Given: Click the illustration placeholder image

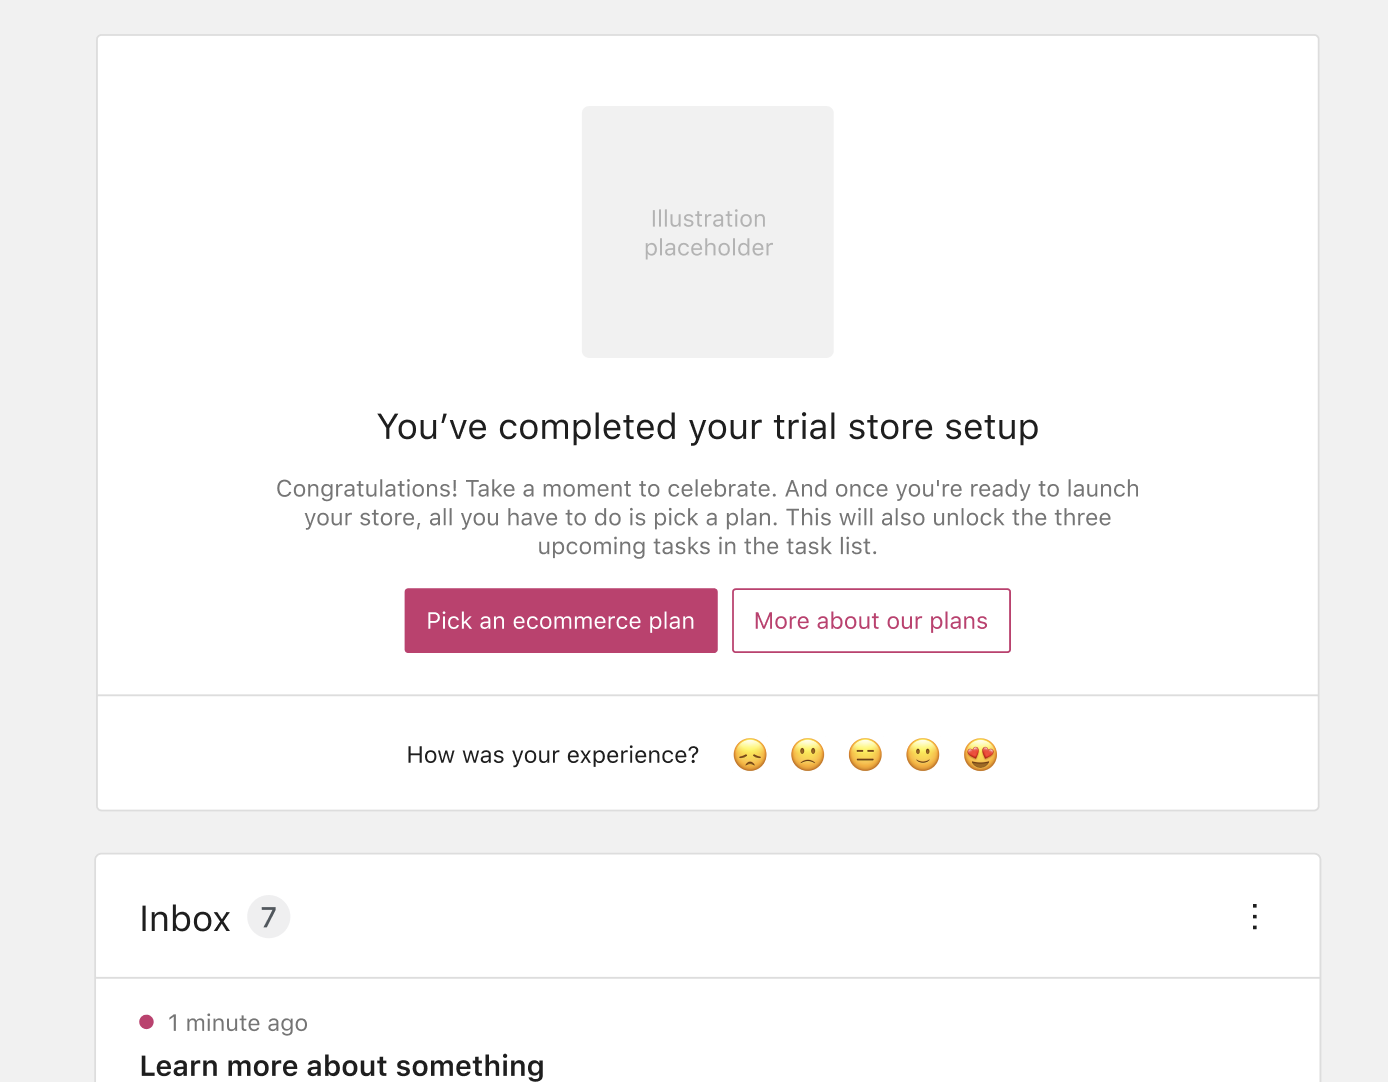Looking at the screenshot, I should [707, 232].
